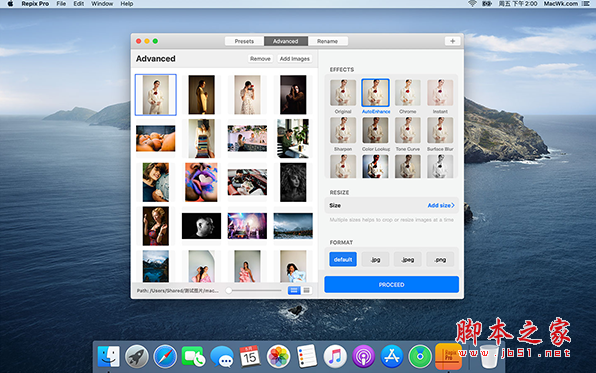Open Music app in dock
This screenshot has width=596, height=373.
335,357
